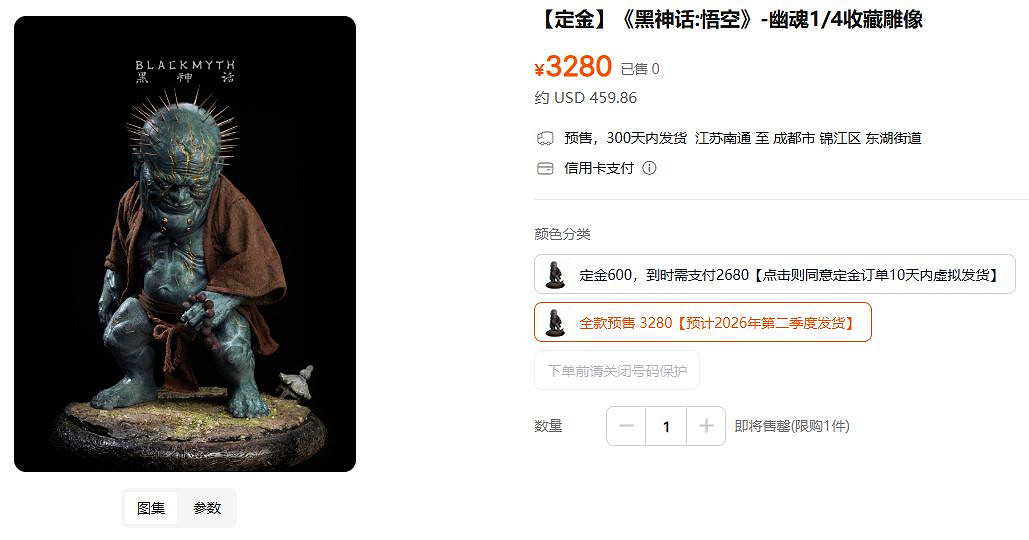The width and height of the screenshot is (1029, 540).
Task: Switch to the 图集 gallery tab
Action: coord(151,508)
